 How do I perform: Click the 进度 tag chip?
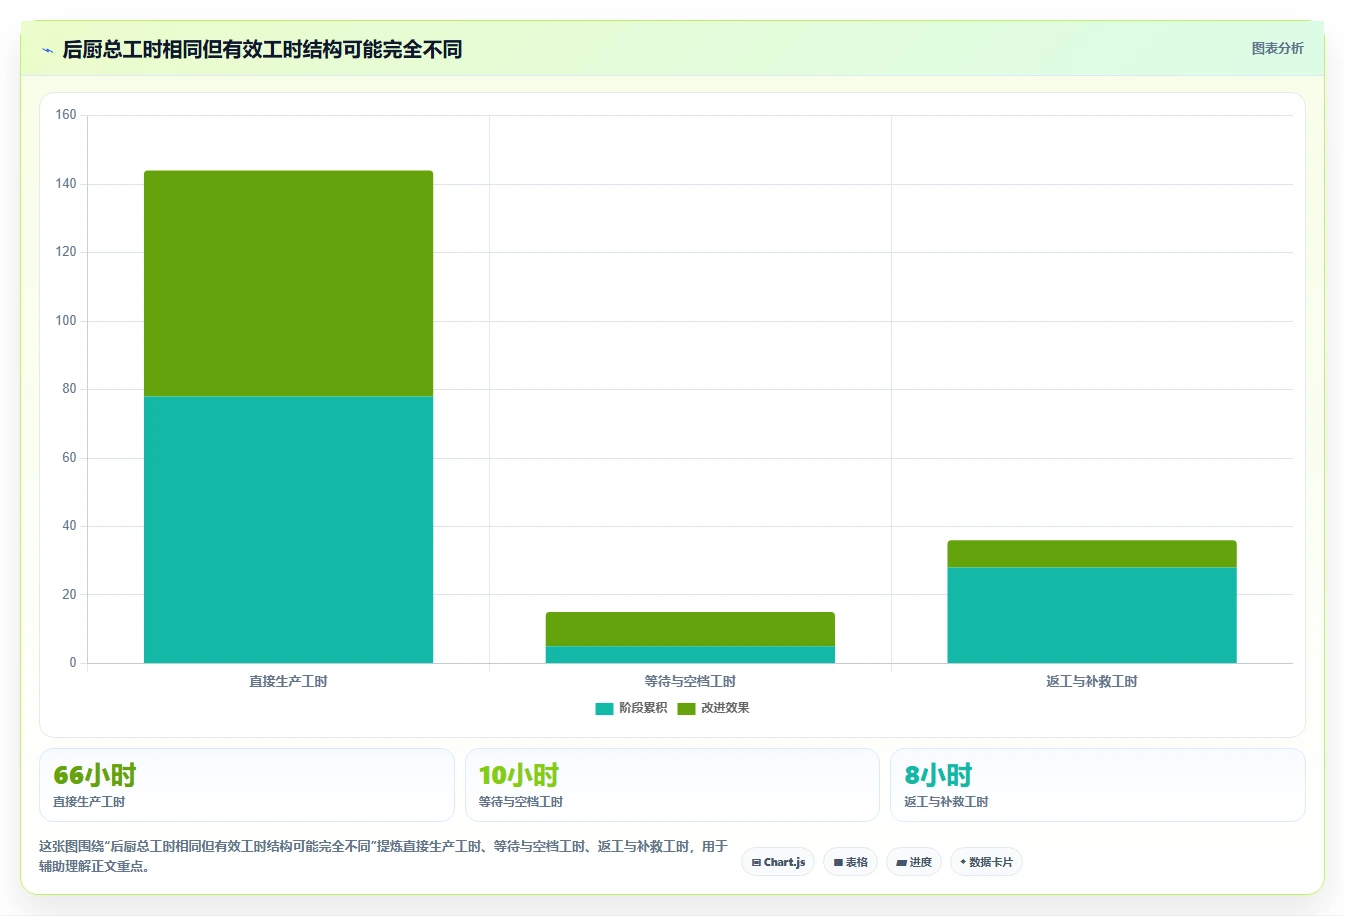tap(914, 862)
